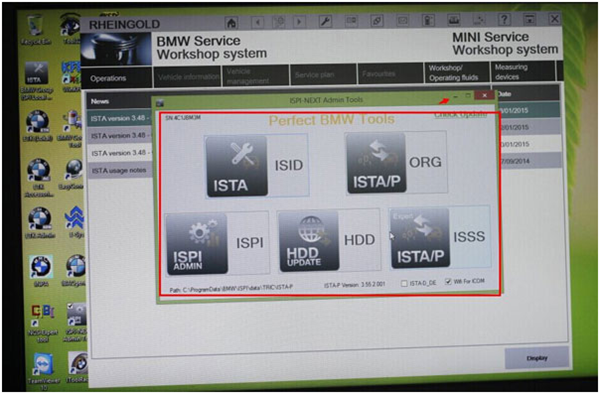Viewport: 600px width, 394px height.
Task: Click the Perfect BMW Tools heading
Action: pos(331,120)
